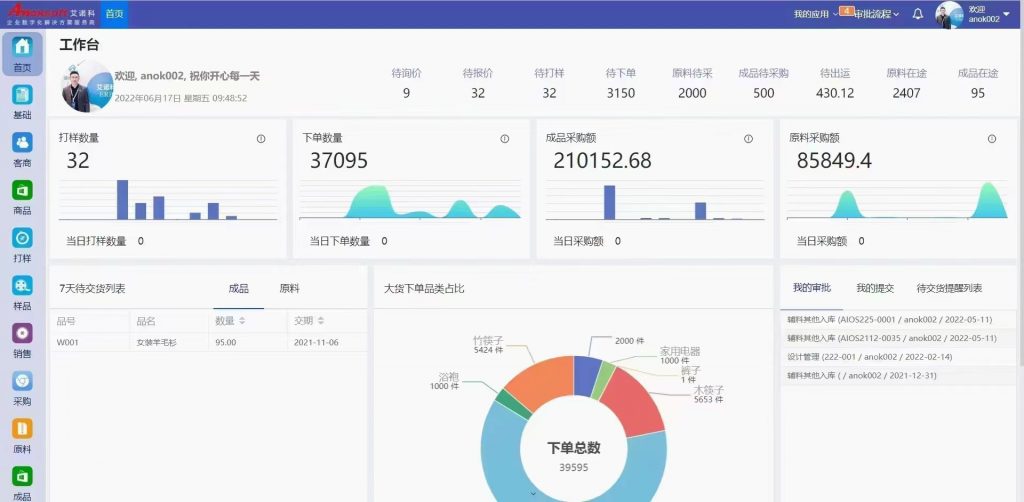
Task: Open the 样品 sidebar module
Action: [x=22, y=291]
